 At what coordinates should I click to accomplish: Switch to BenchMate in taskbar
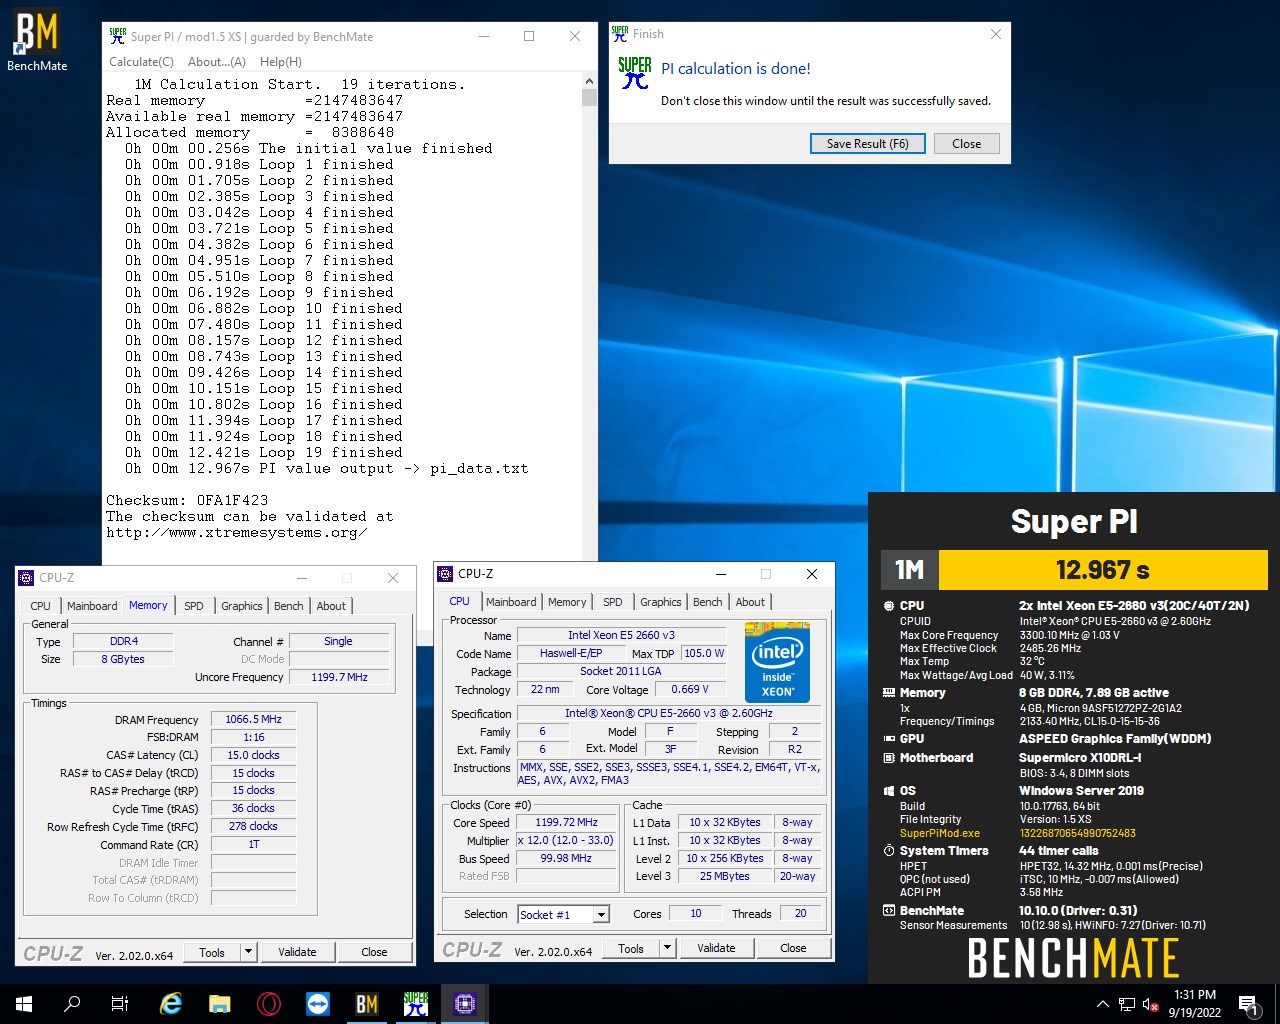[367, 1004]
